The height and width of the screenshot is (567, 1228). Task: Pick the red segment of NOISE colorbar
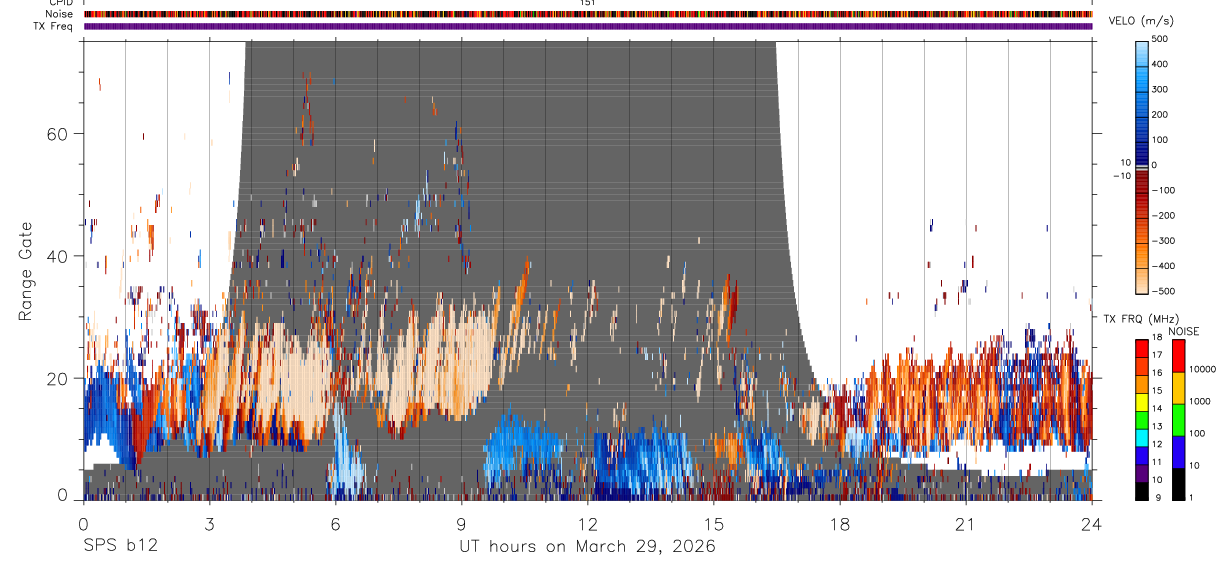click(x=1178, y=355)
